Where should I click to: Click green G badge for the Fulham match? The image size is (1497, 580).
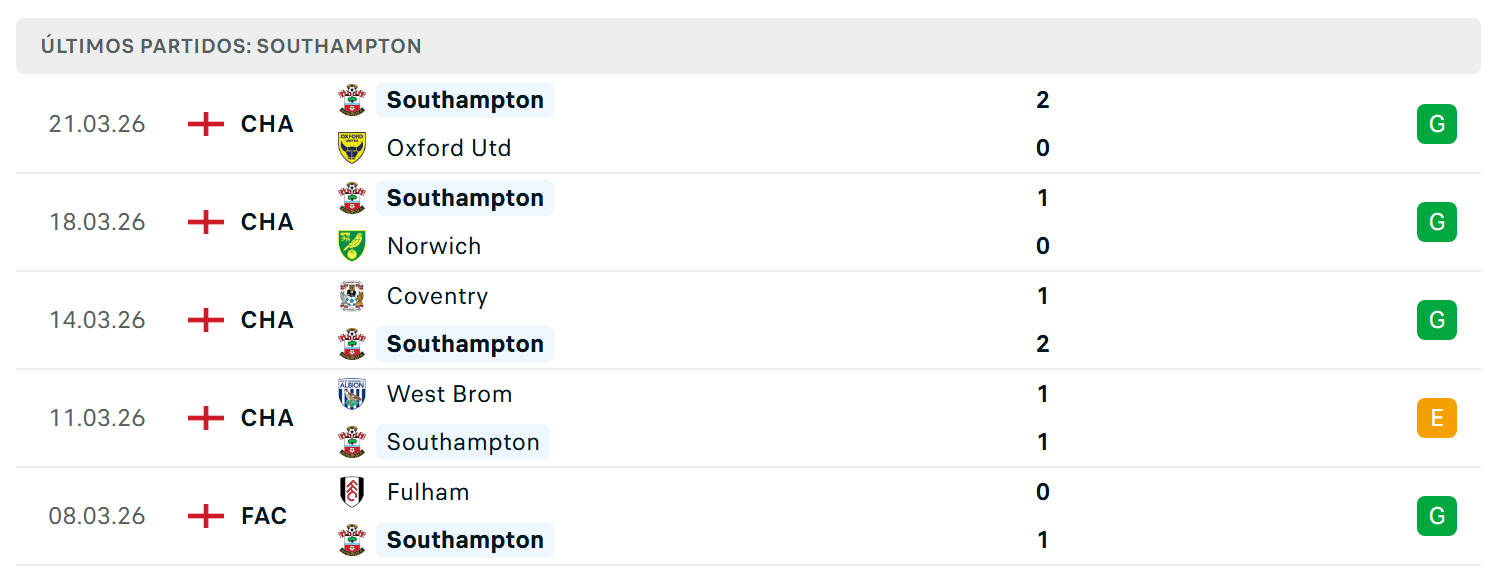coord(1437,516)
